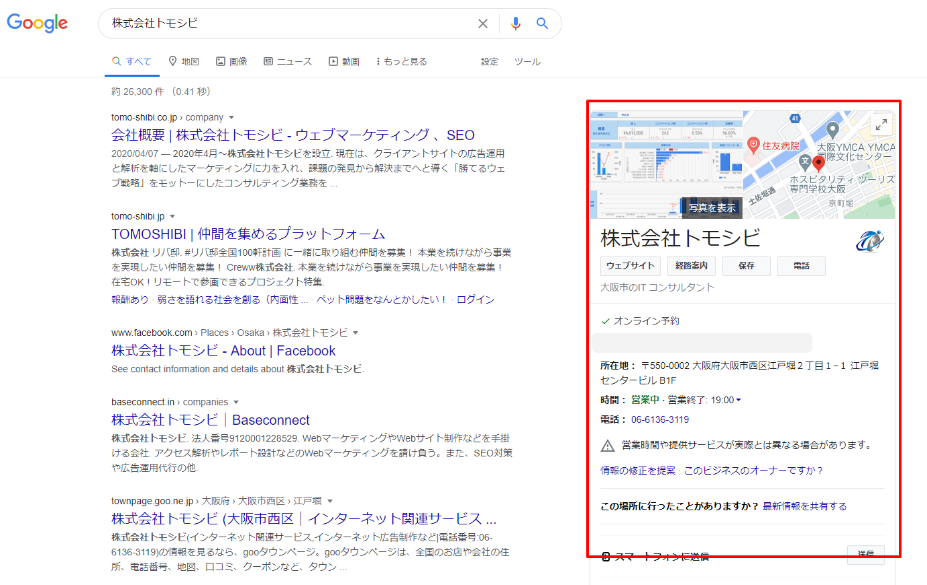Viewport: 927px width, 585px height.
Task: Submit search with the magnifier icon
Action: tap(542, 24)
